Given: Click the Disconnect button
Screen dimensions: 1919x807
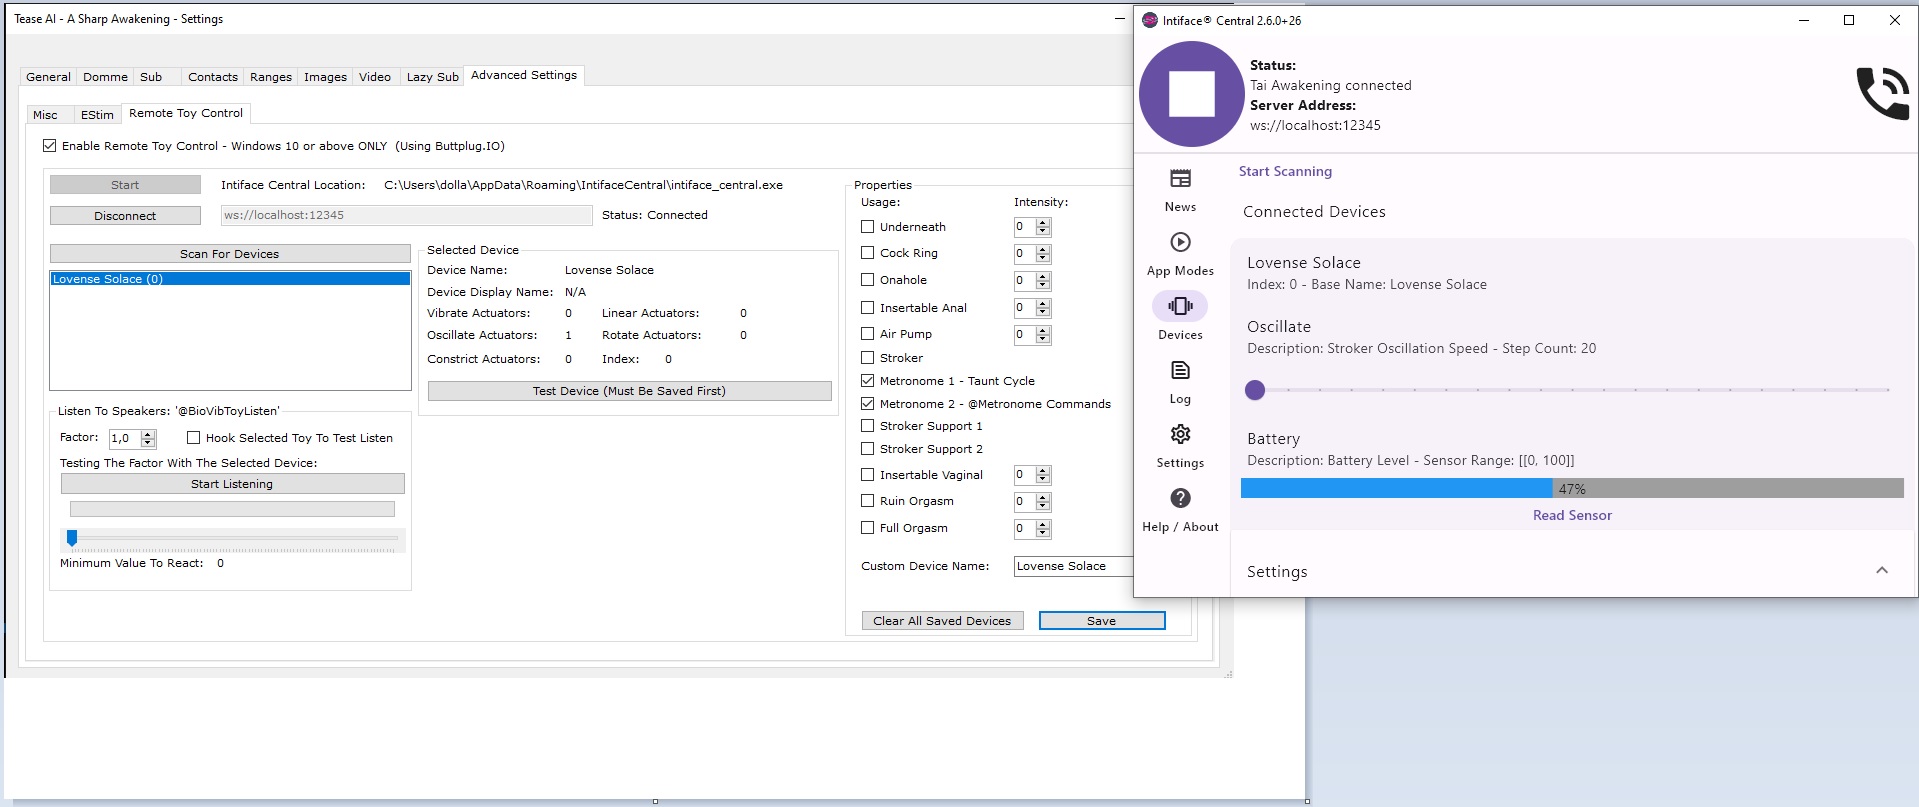Looking at the screenshot, I should point(125,216).
